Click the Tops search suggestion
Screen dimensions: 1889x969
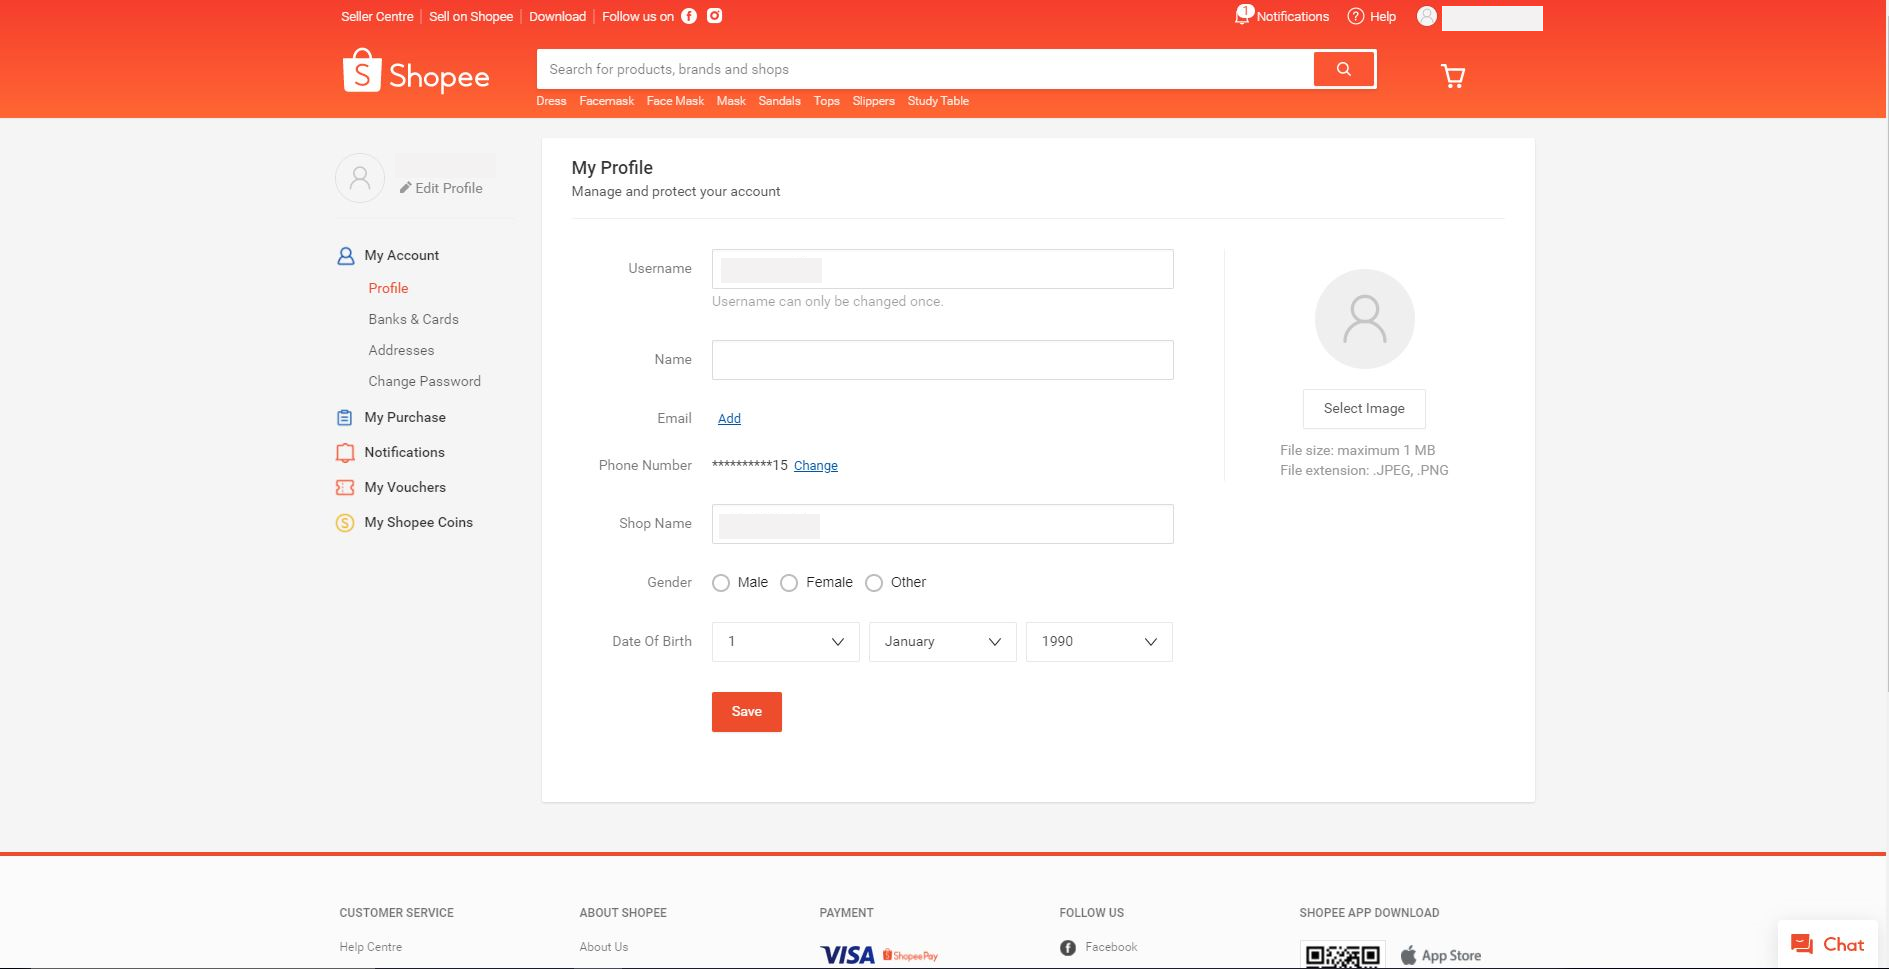point(827,101)
